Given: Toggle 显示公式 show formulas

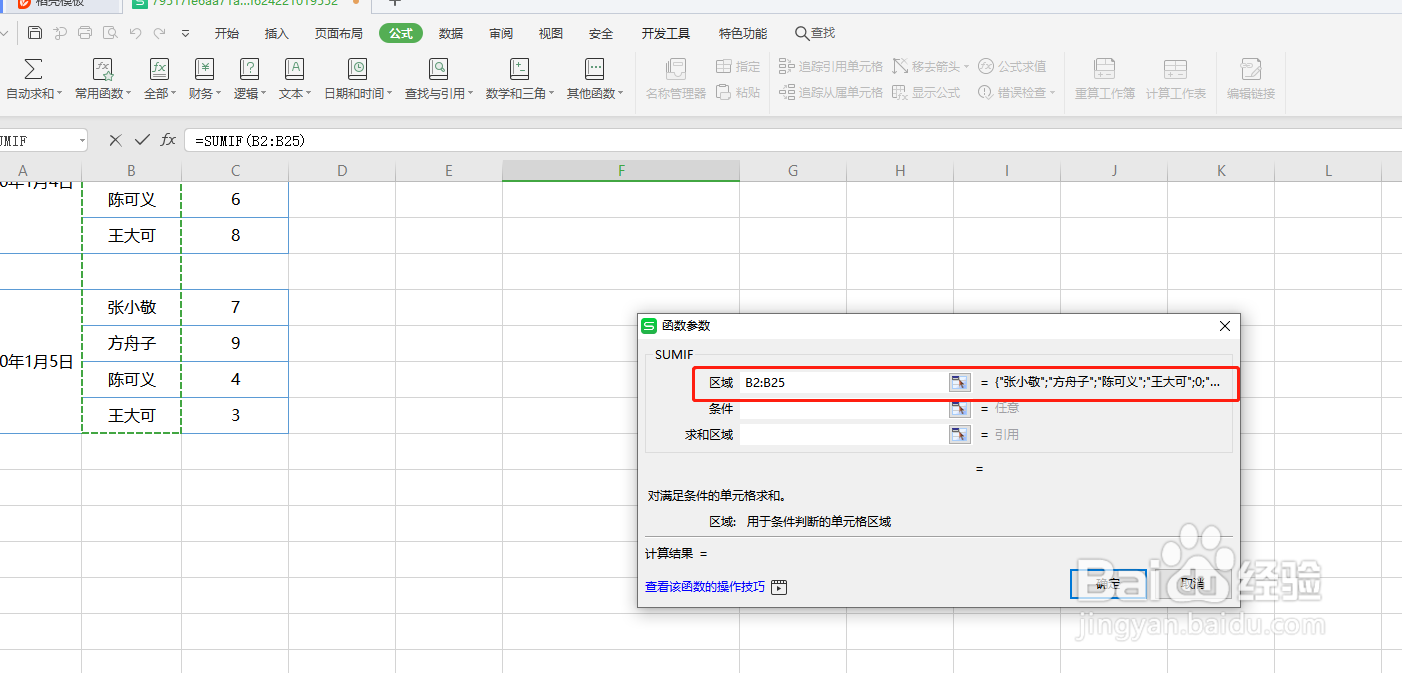Looking at the screenshot, I should coord(926,92).
